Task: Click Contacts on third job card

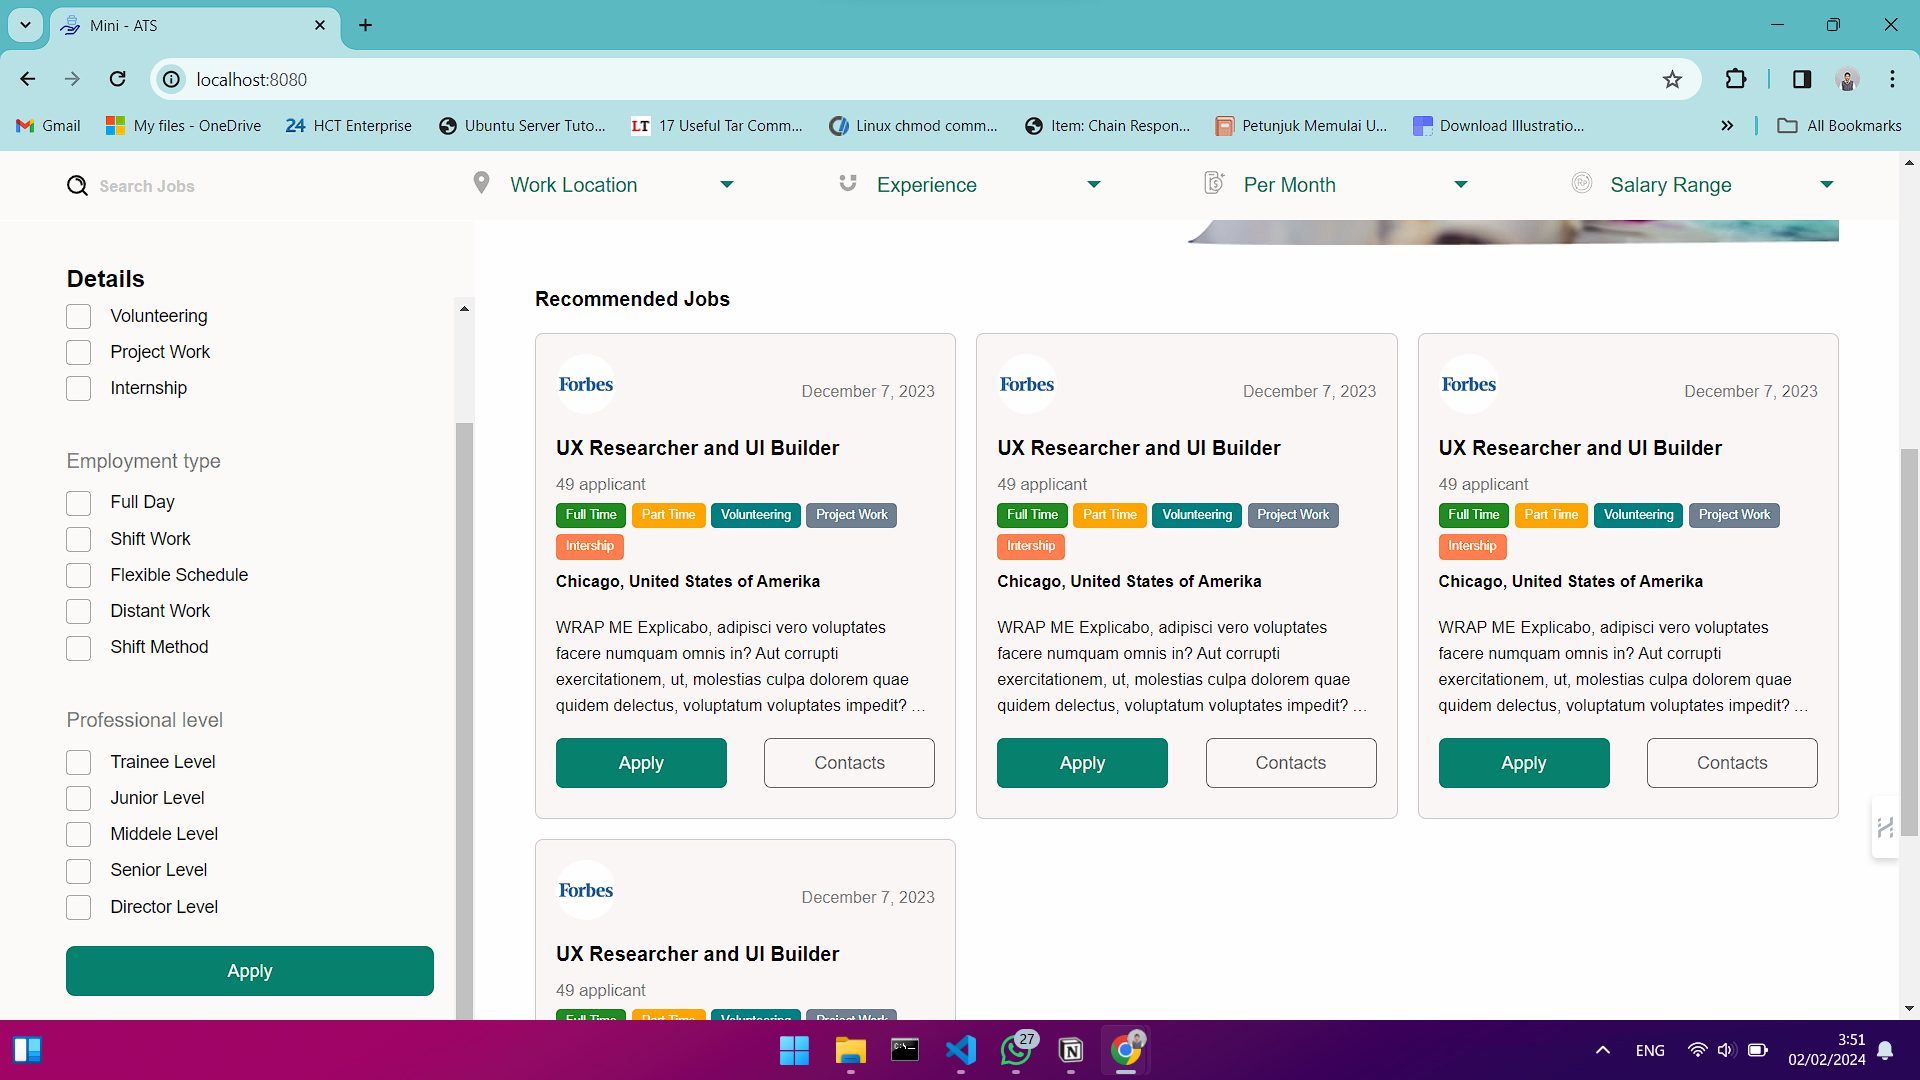Action: [x=1732, y=763]
